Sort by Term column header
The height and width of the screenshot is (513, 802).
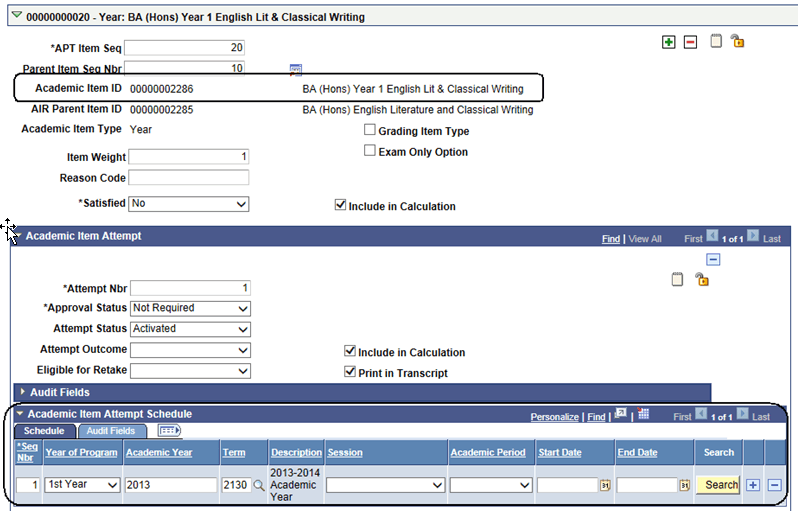coord(234,453)
